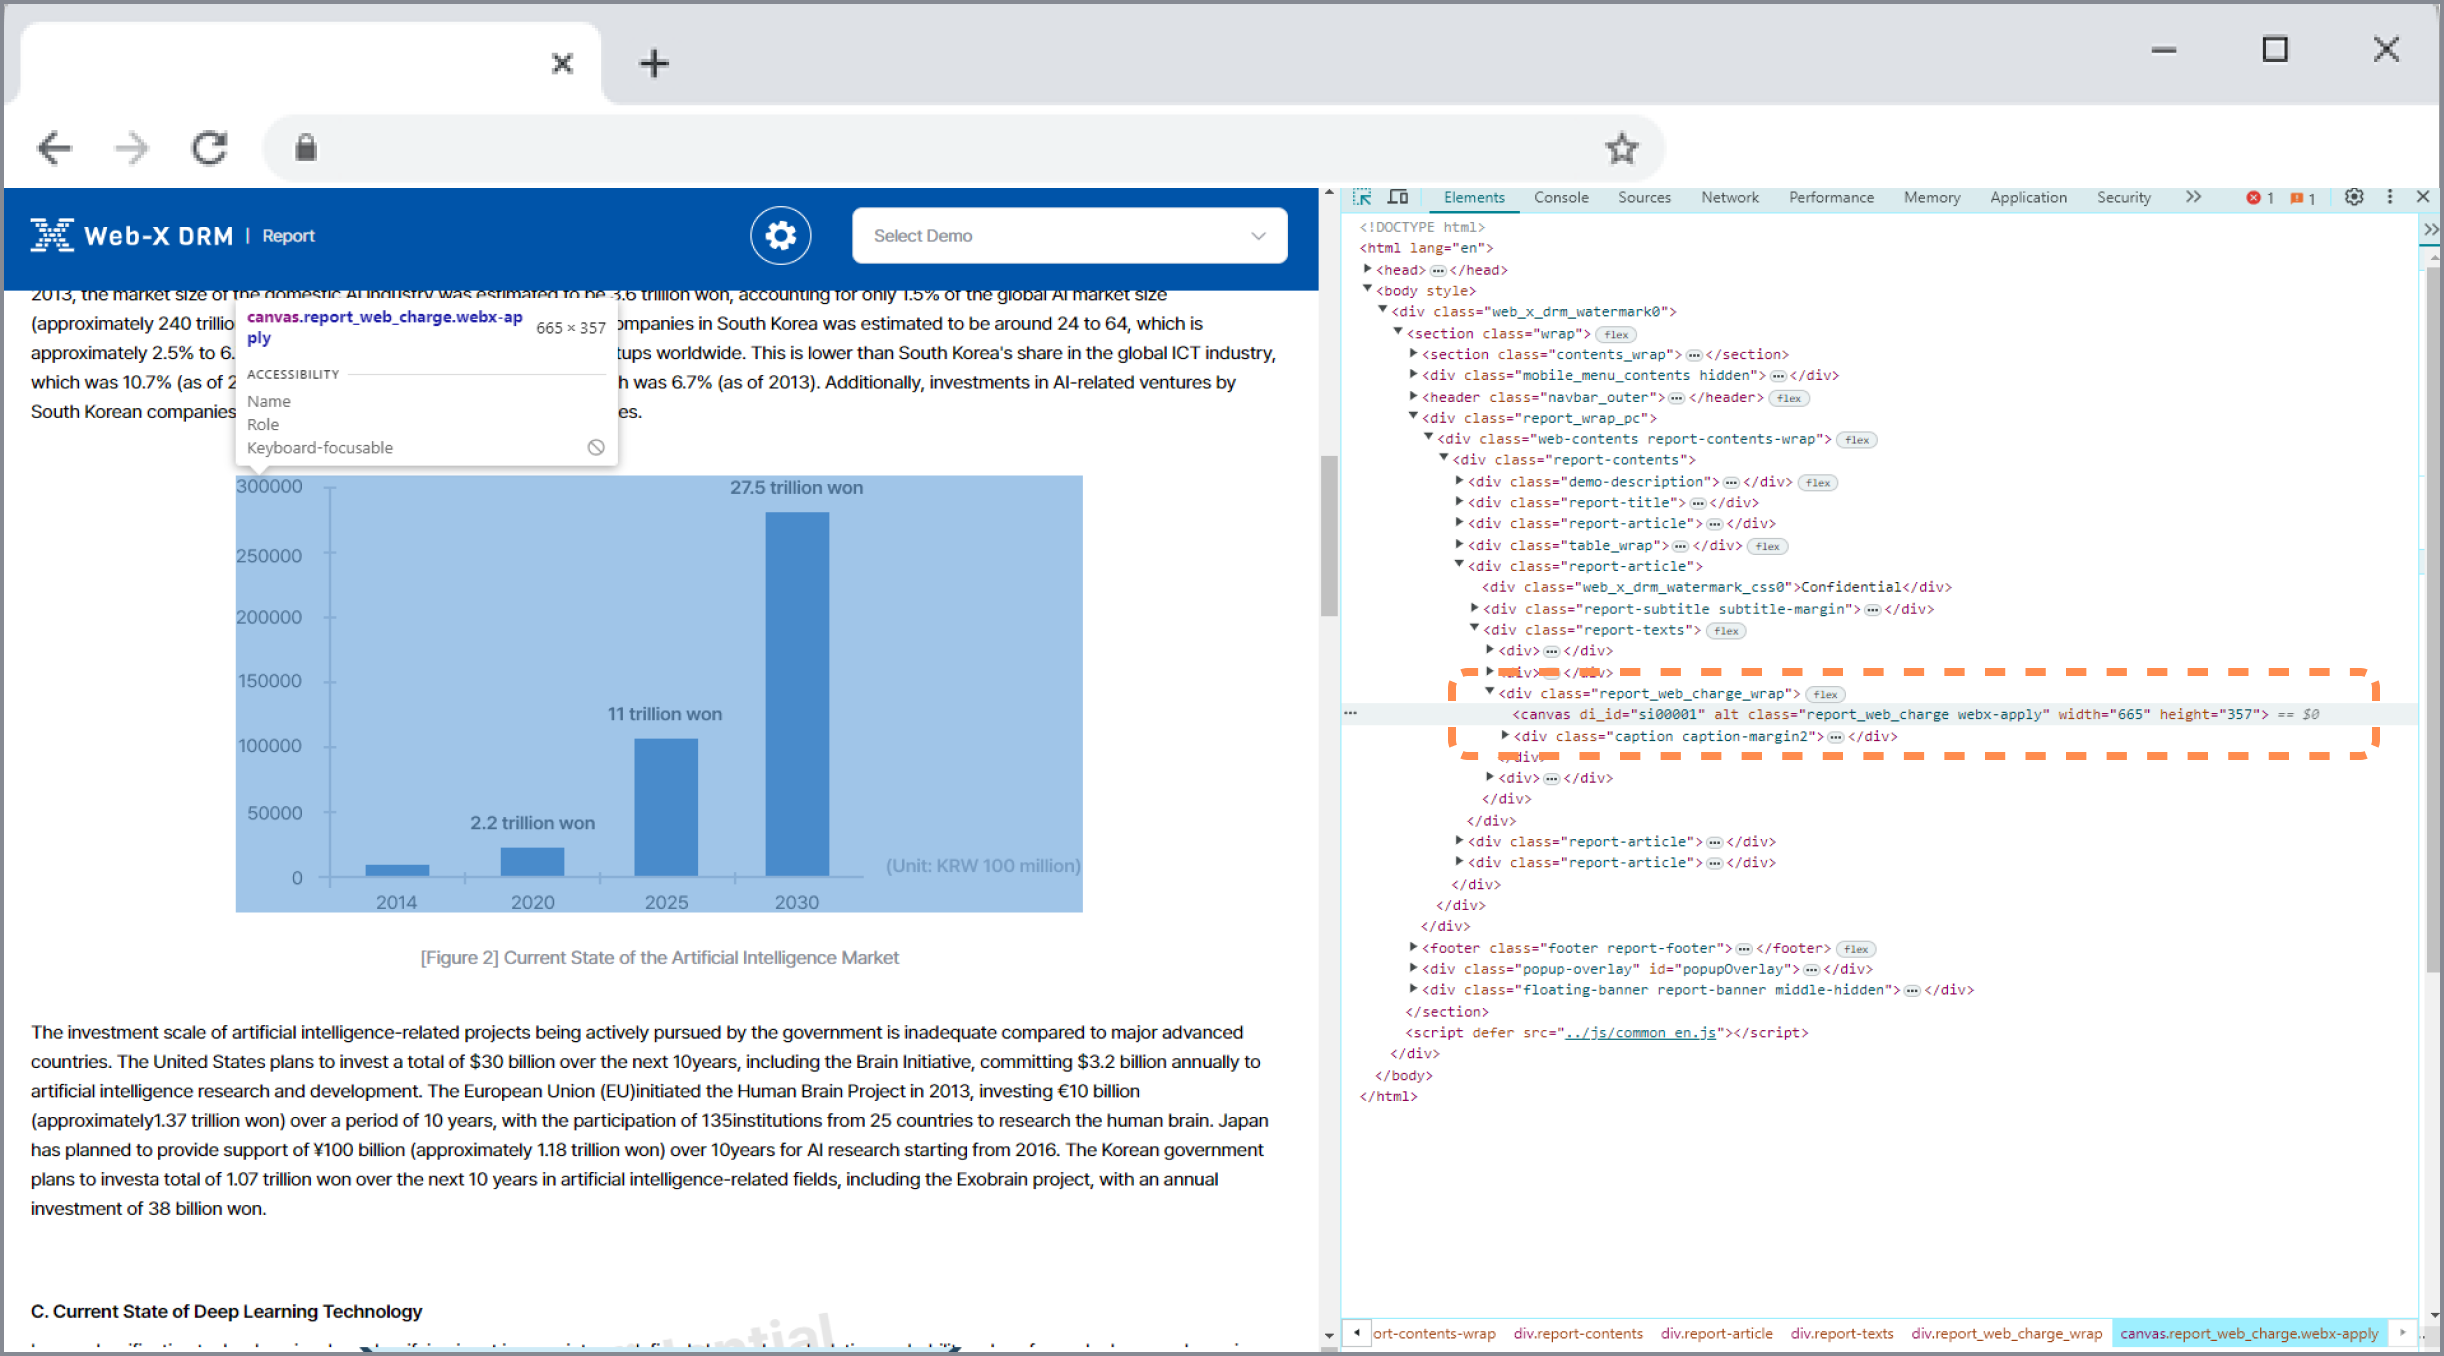Expand div mobile_menu_contents hidden node
The height and width of the screenshot is (1356, 2444).
tap(1413, 374)
